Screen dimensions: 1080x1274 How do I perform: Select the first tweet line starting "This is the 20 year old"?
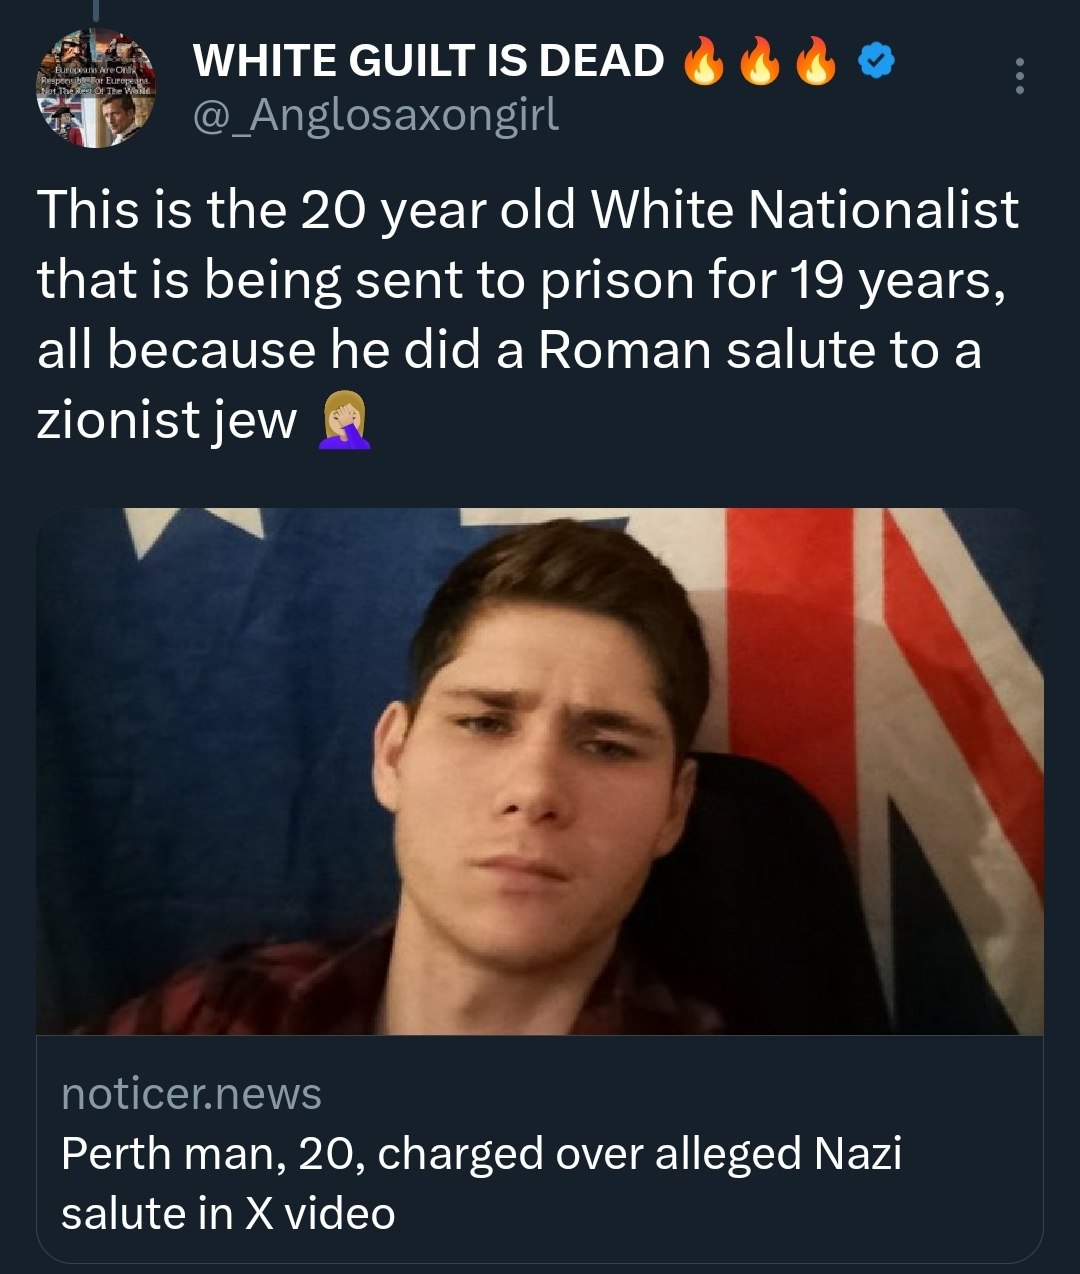[x=528, y=211]
